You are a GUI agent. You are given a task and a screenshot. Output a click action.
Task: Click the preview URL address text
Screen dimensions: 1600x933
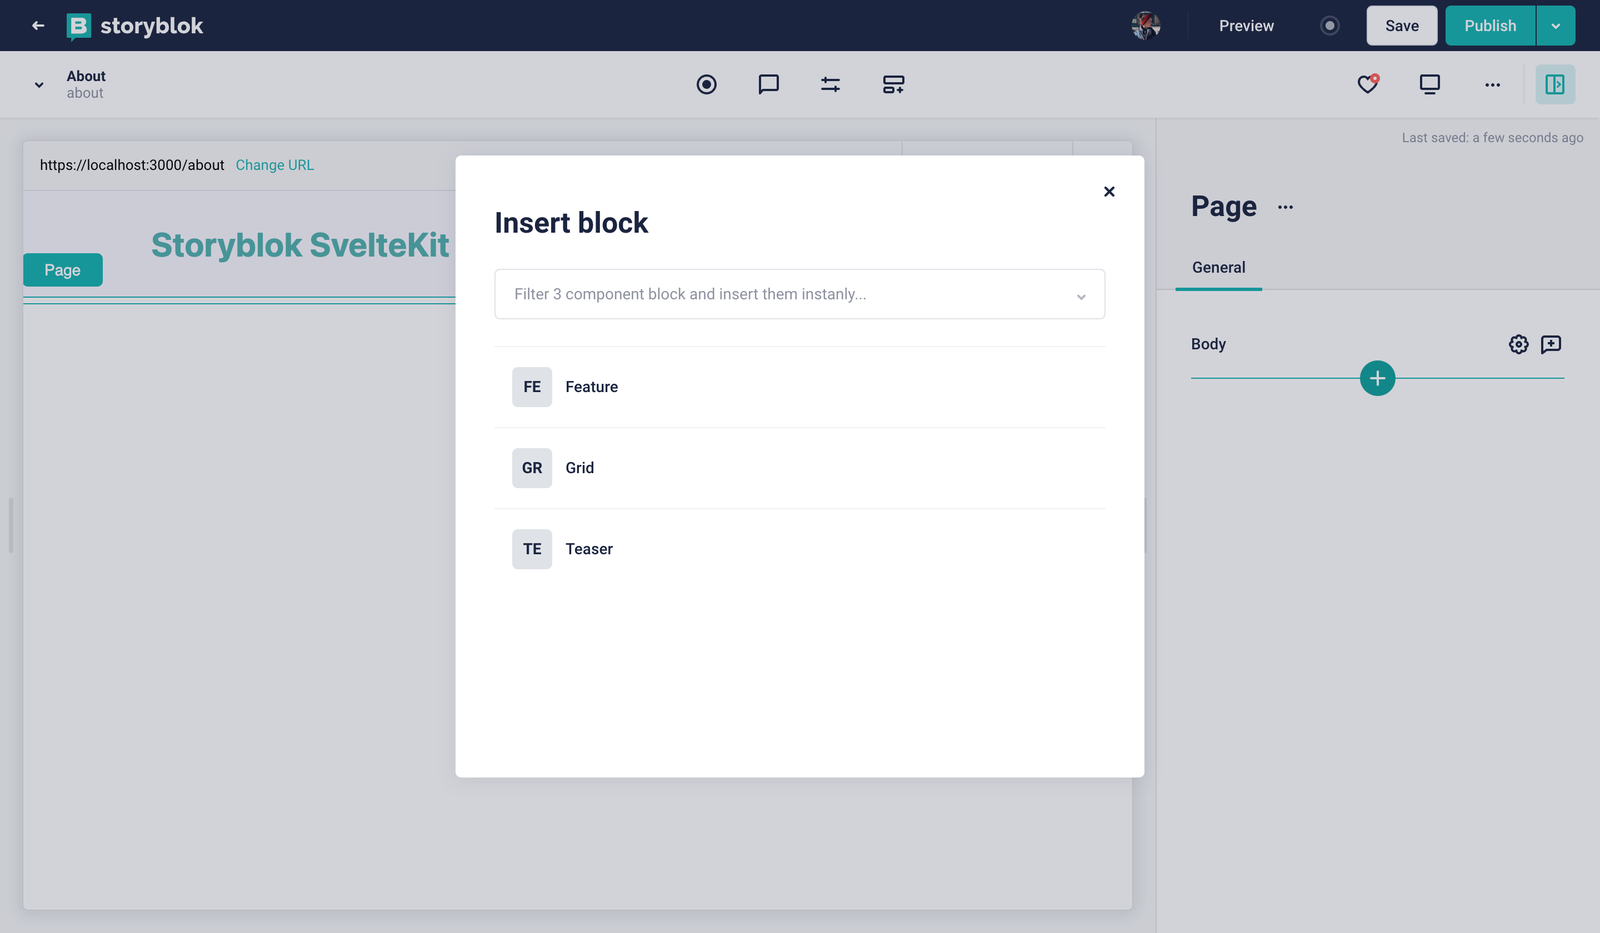point(132,165)
